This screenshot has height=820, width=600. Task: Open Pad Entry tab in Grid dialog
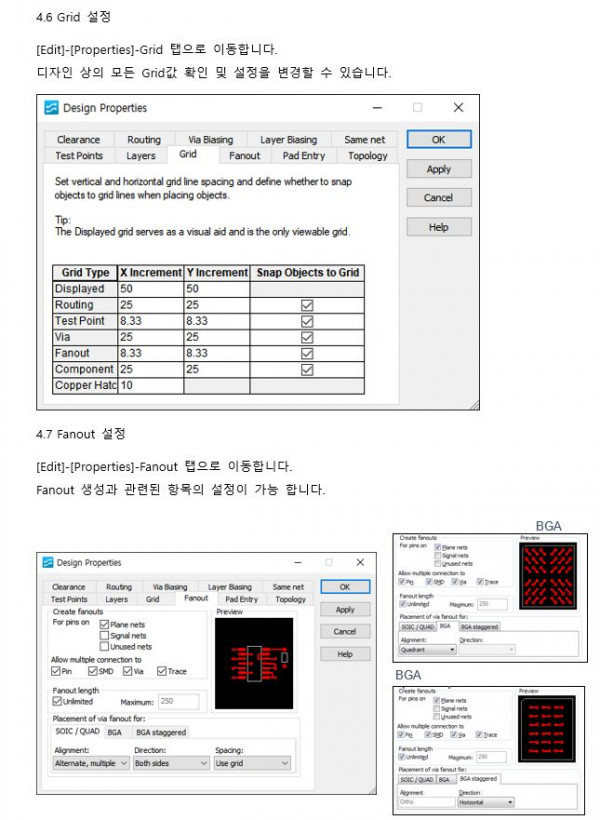pos(304,155)
